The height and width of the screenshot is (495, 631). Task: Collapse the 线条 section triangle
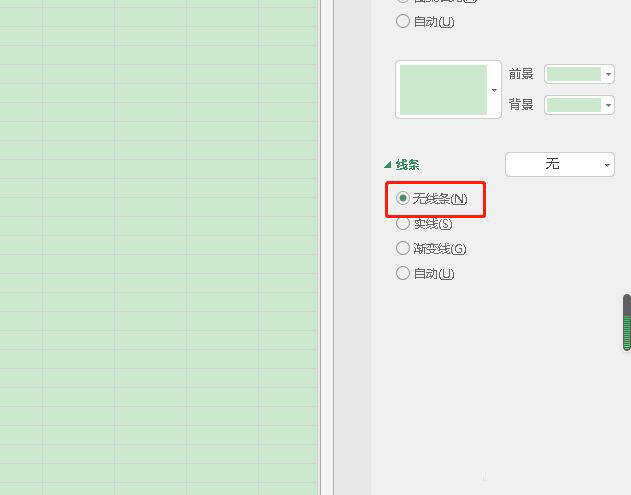coord(388,165)
